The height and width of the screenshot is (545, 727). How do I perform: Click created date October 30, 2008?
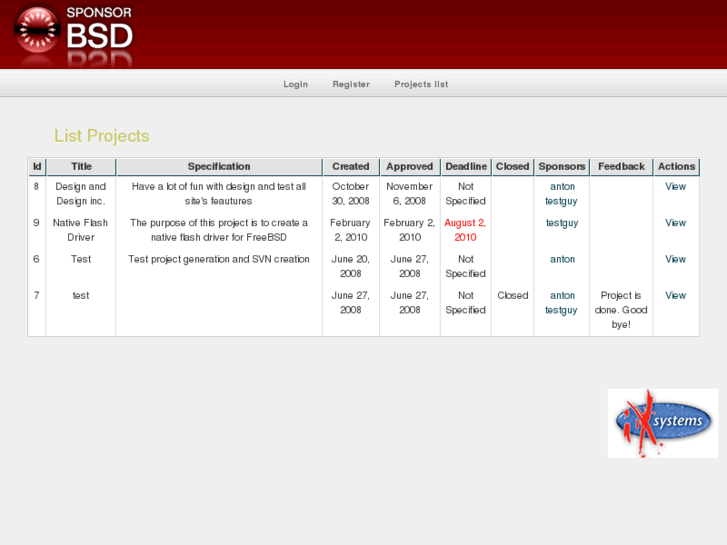351,194
